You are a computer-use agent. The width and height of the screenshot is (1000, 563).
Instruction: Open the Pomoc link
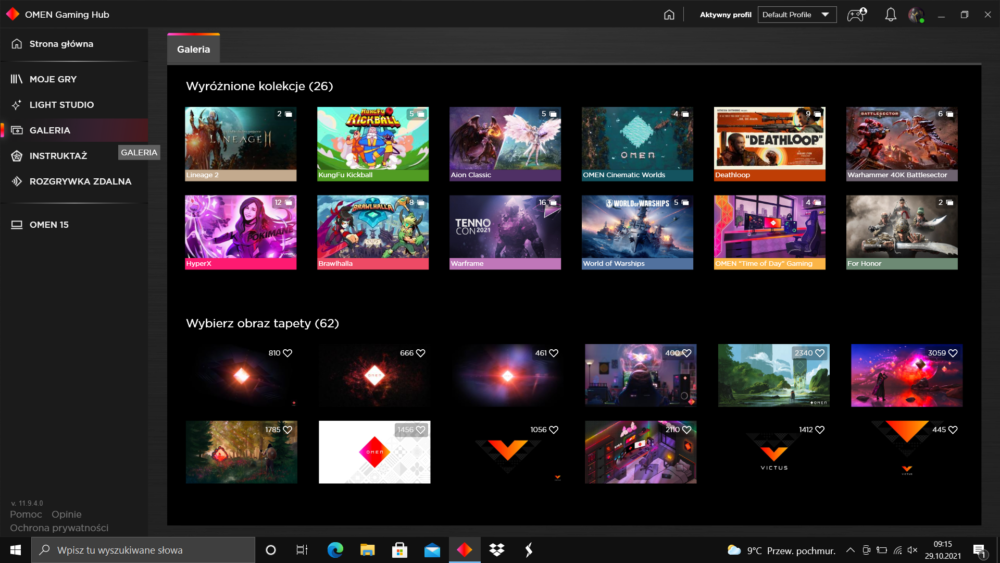[26, 514]
